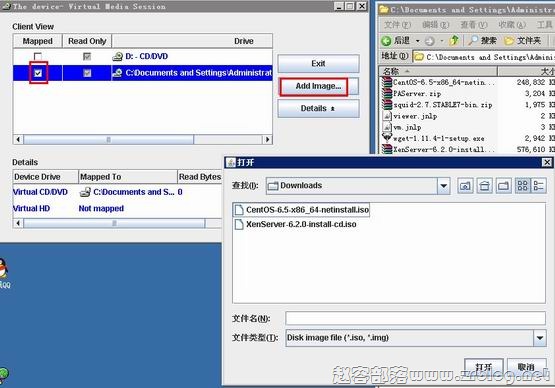The height and width of the screenshot is (388, 555).
Task: Click the D: CD/DVD drive icon
Action: click(x=117, y=57)
